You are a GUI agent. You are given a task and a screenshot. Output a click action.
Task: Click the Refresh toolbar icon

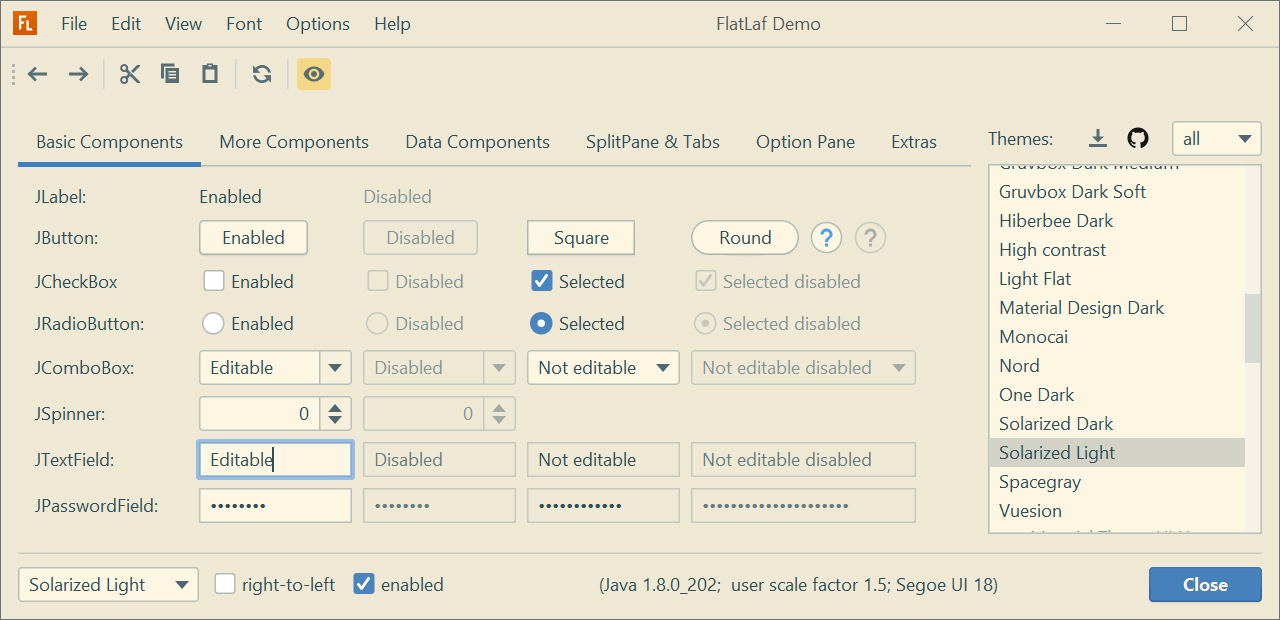pyautogui.click(x=262, y=74)
